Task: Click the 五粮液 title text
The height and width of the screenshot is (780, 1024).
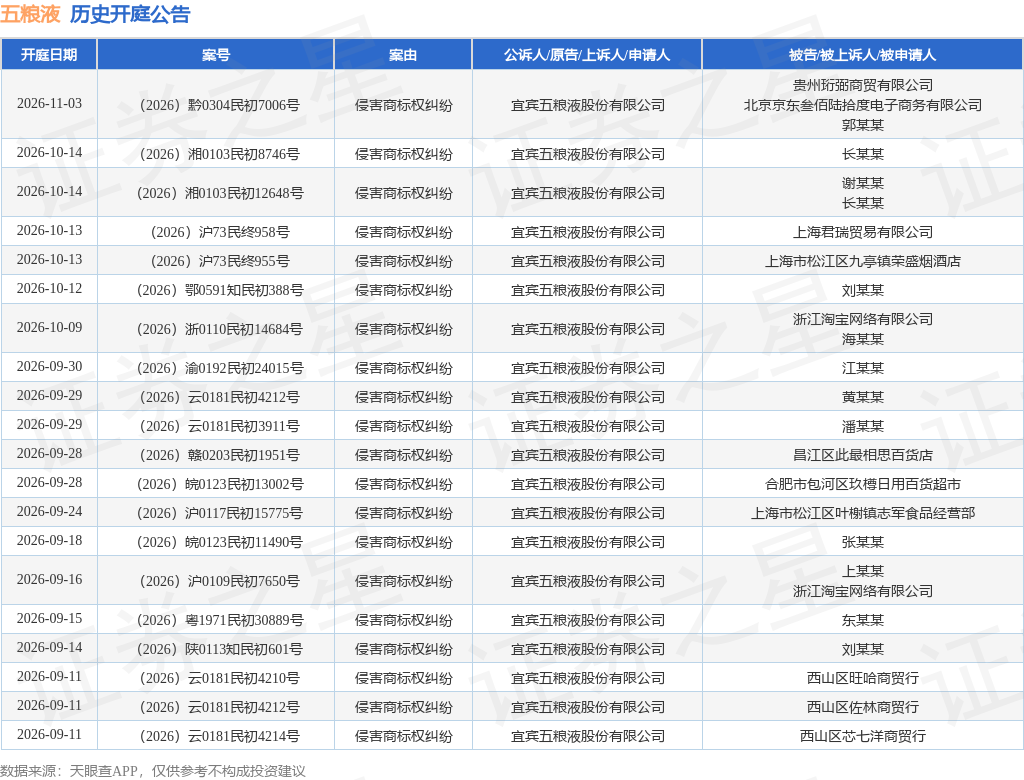Action: click(30, 14)
